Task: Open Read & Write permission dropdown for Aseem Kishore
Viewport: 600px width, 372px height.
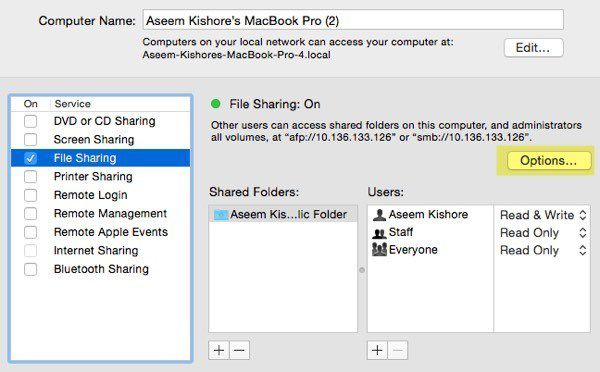Action: [x=543, y=215]
